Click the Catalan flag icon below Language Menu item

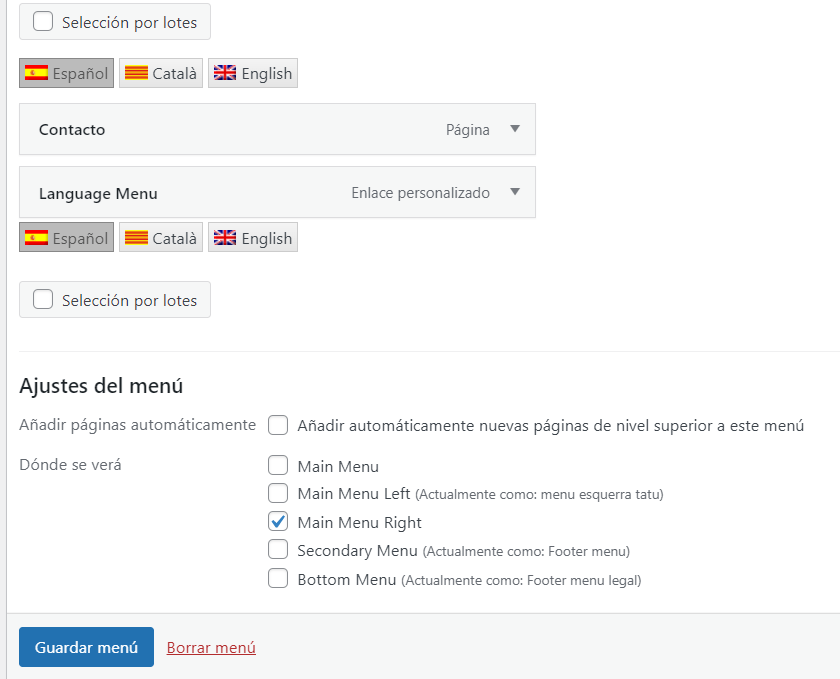tap(136, 237)
